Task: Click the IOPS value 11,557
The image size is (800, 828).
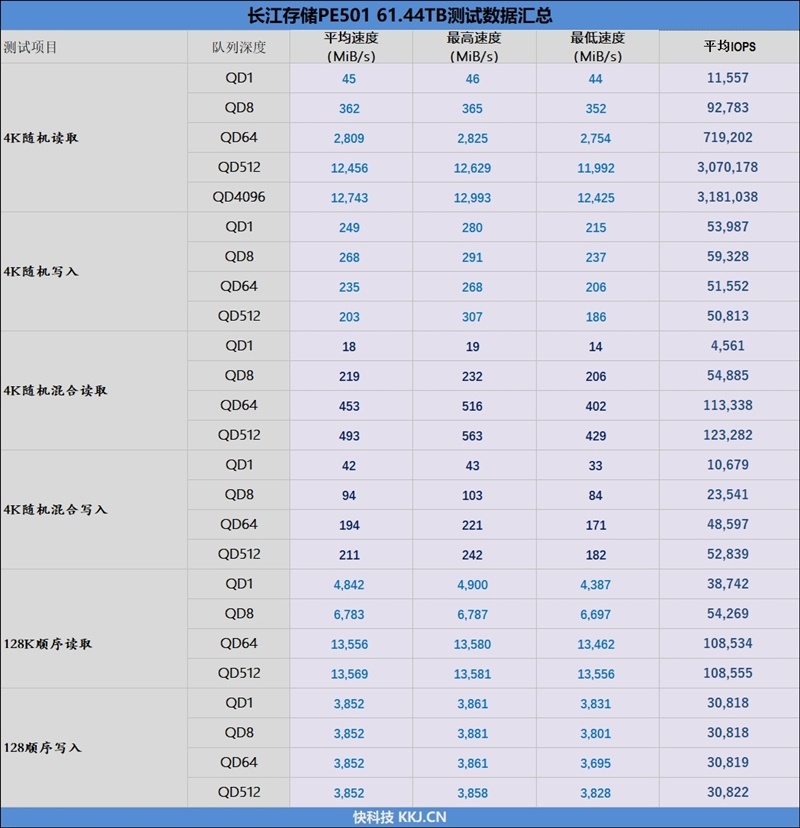Action: (728, 78)
